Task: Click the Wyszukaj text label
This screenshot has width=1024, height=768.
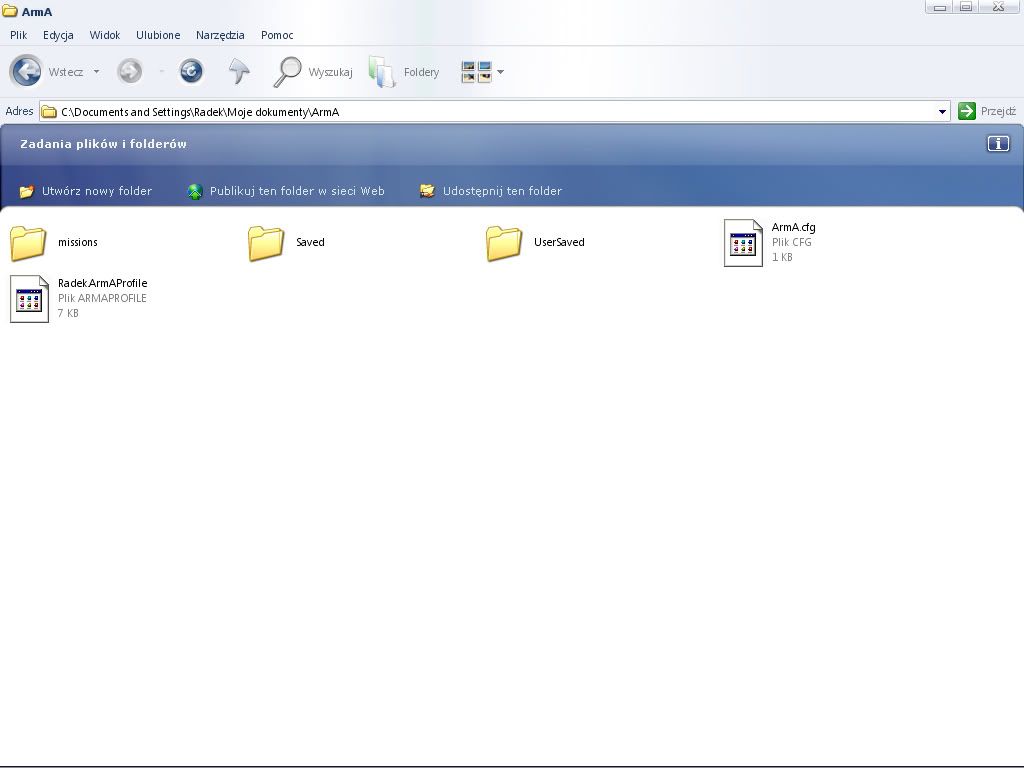Action: 330,72
